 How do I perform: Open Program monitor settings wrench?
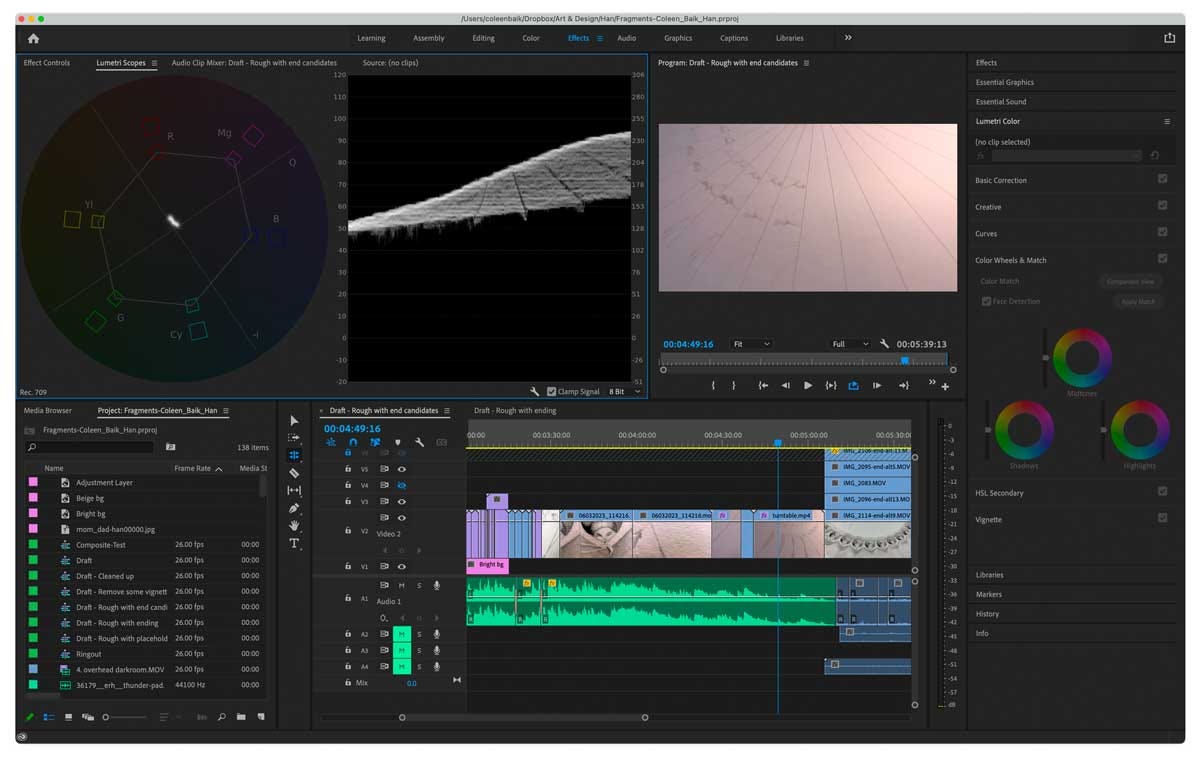(x=884, y=344)
